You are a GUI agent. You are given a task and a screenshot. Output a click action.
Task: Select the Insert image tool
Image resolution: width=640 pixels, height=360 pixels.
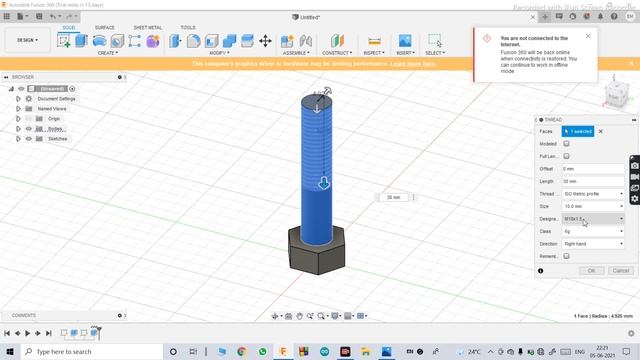pos(405,41)
